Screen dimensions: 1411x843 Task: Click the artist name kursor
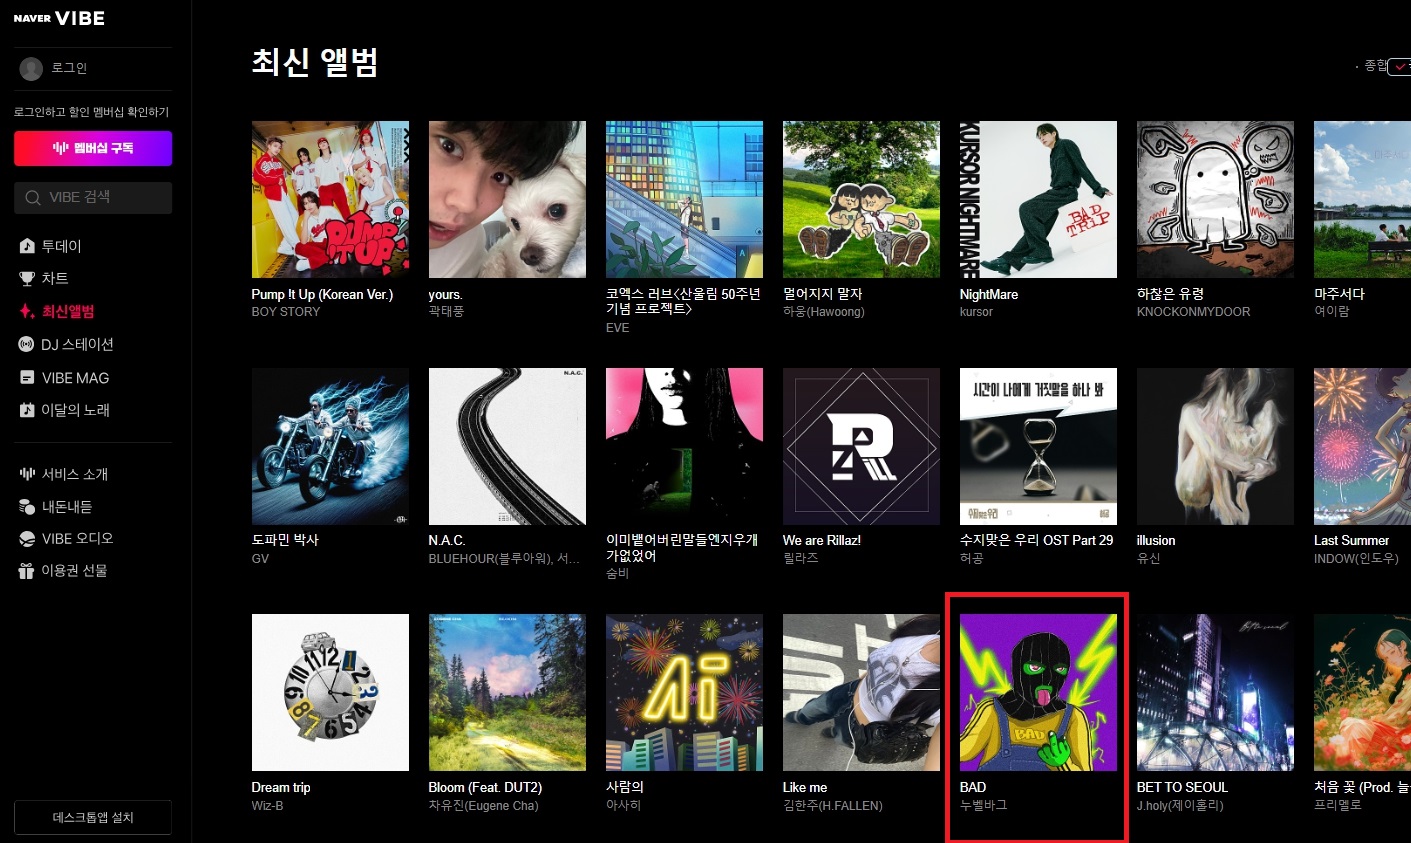click(x=976, y=312)
